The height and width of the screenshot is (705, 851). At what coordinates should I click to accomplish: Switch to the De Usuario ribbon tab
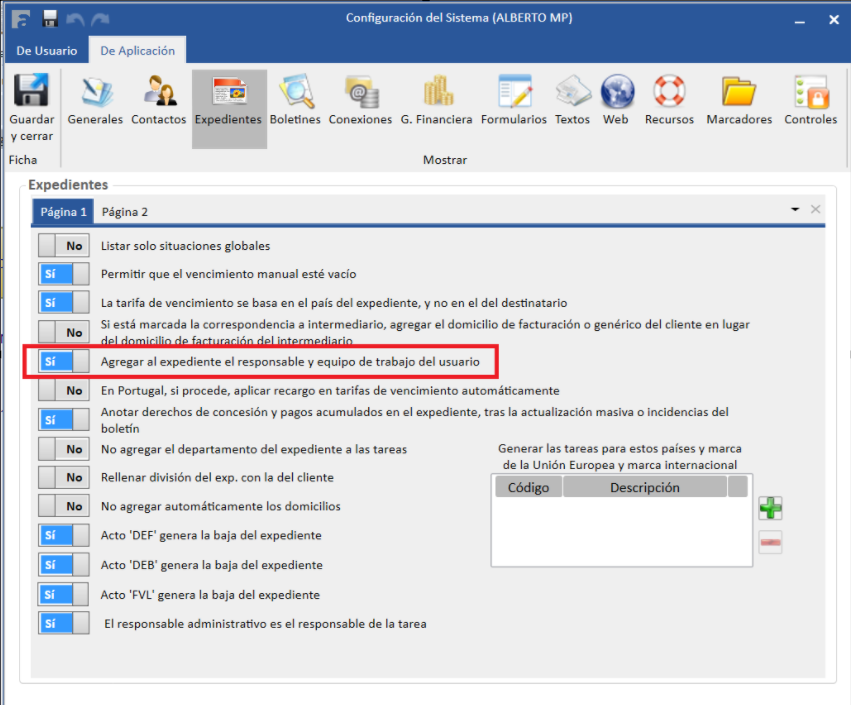(x=46, y=51)
